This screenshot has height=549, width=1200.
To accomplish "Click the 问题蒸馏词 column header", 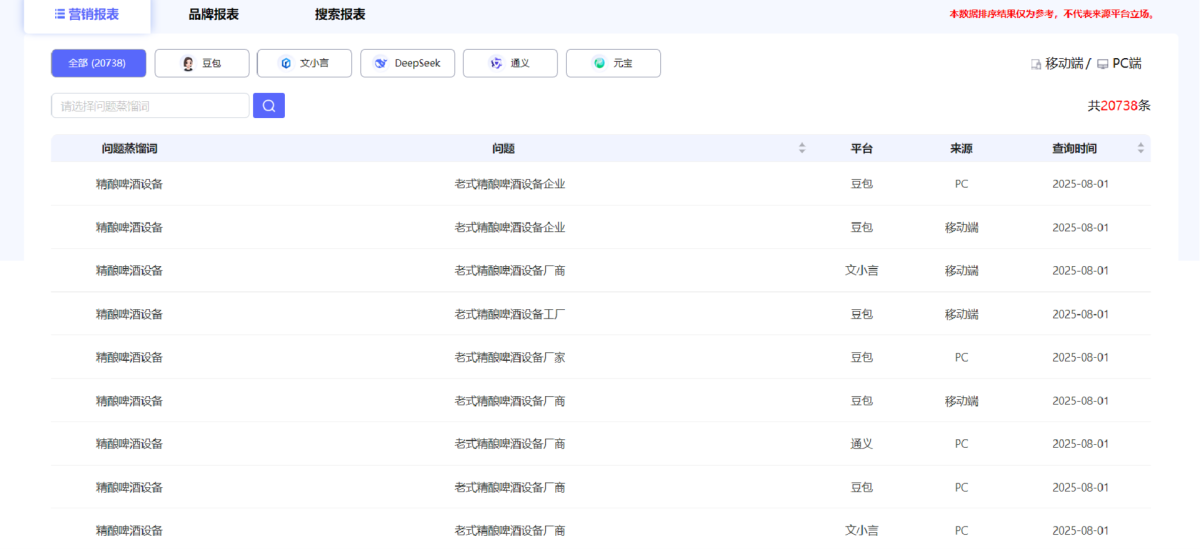I will 129,148.
